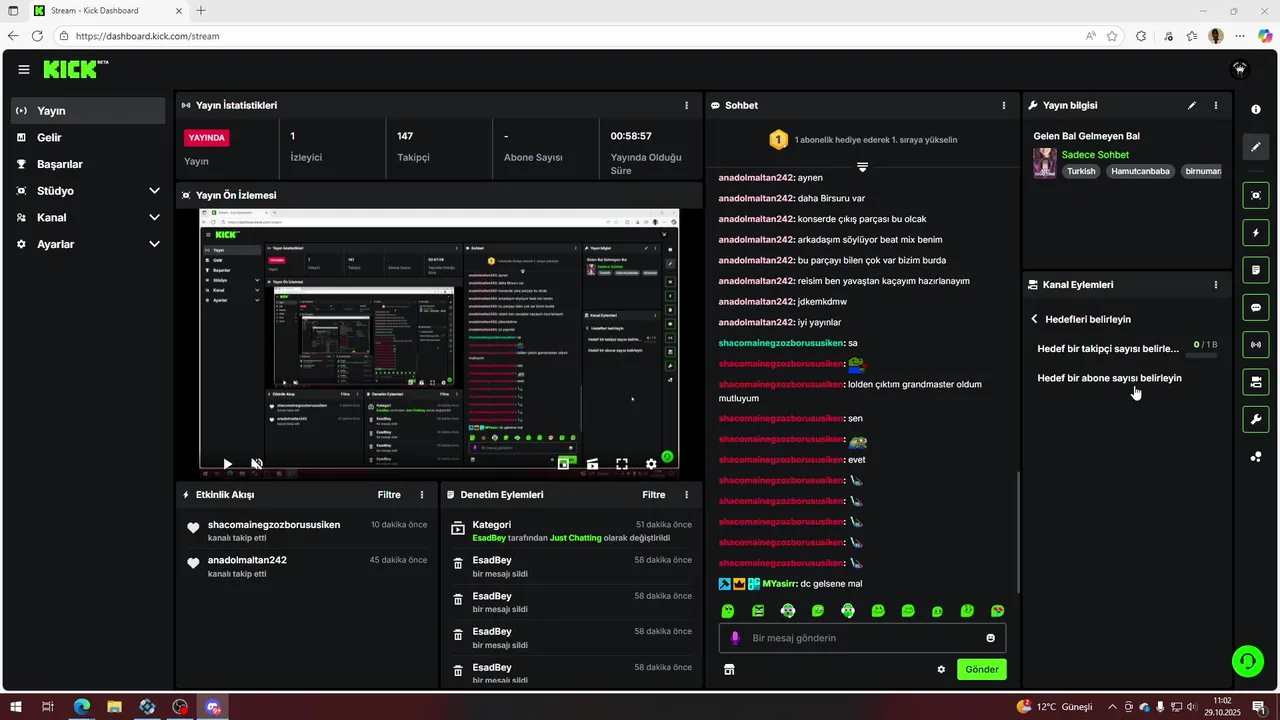Screen dimensions: 1280x720
Task: Open File Explorer from the Windows taskbar
Action: click(x=114, y=707)
